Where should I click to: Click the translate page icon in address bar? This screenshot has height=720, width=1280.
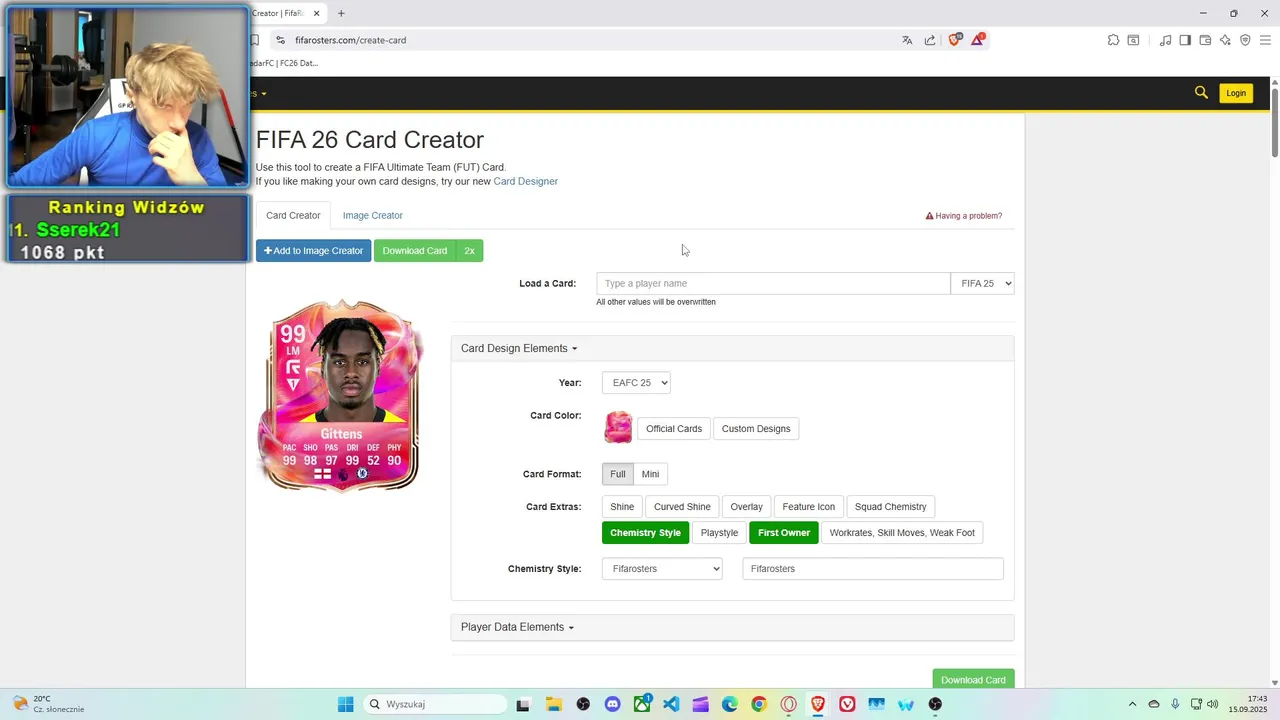[907, 40]
